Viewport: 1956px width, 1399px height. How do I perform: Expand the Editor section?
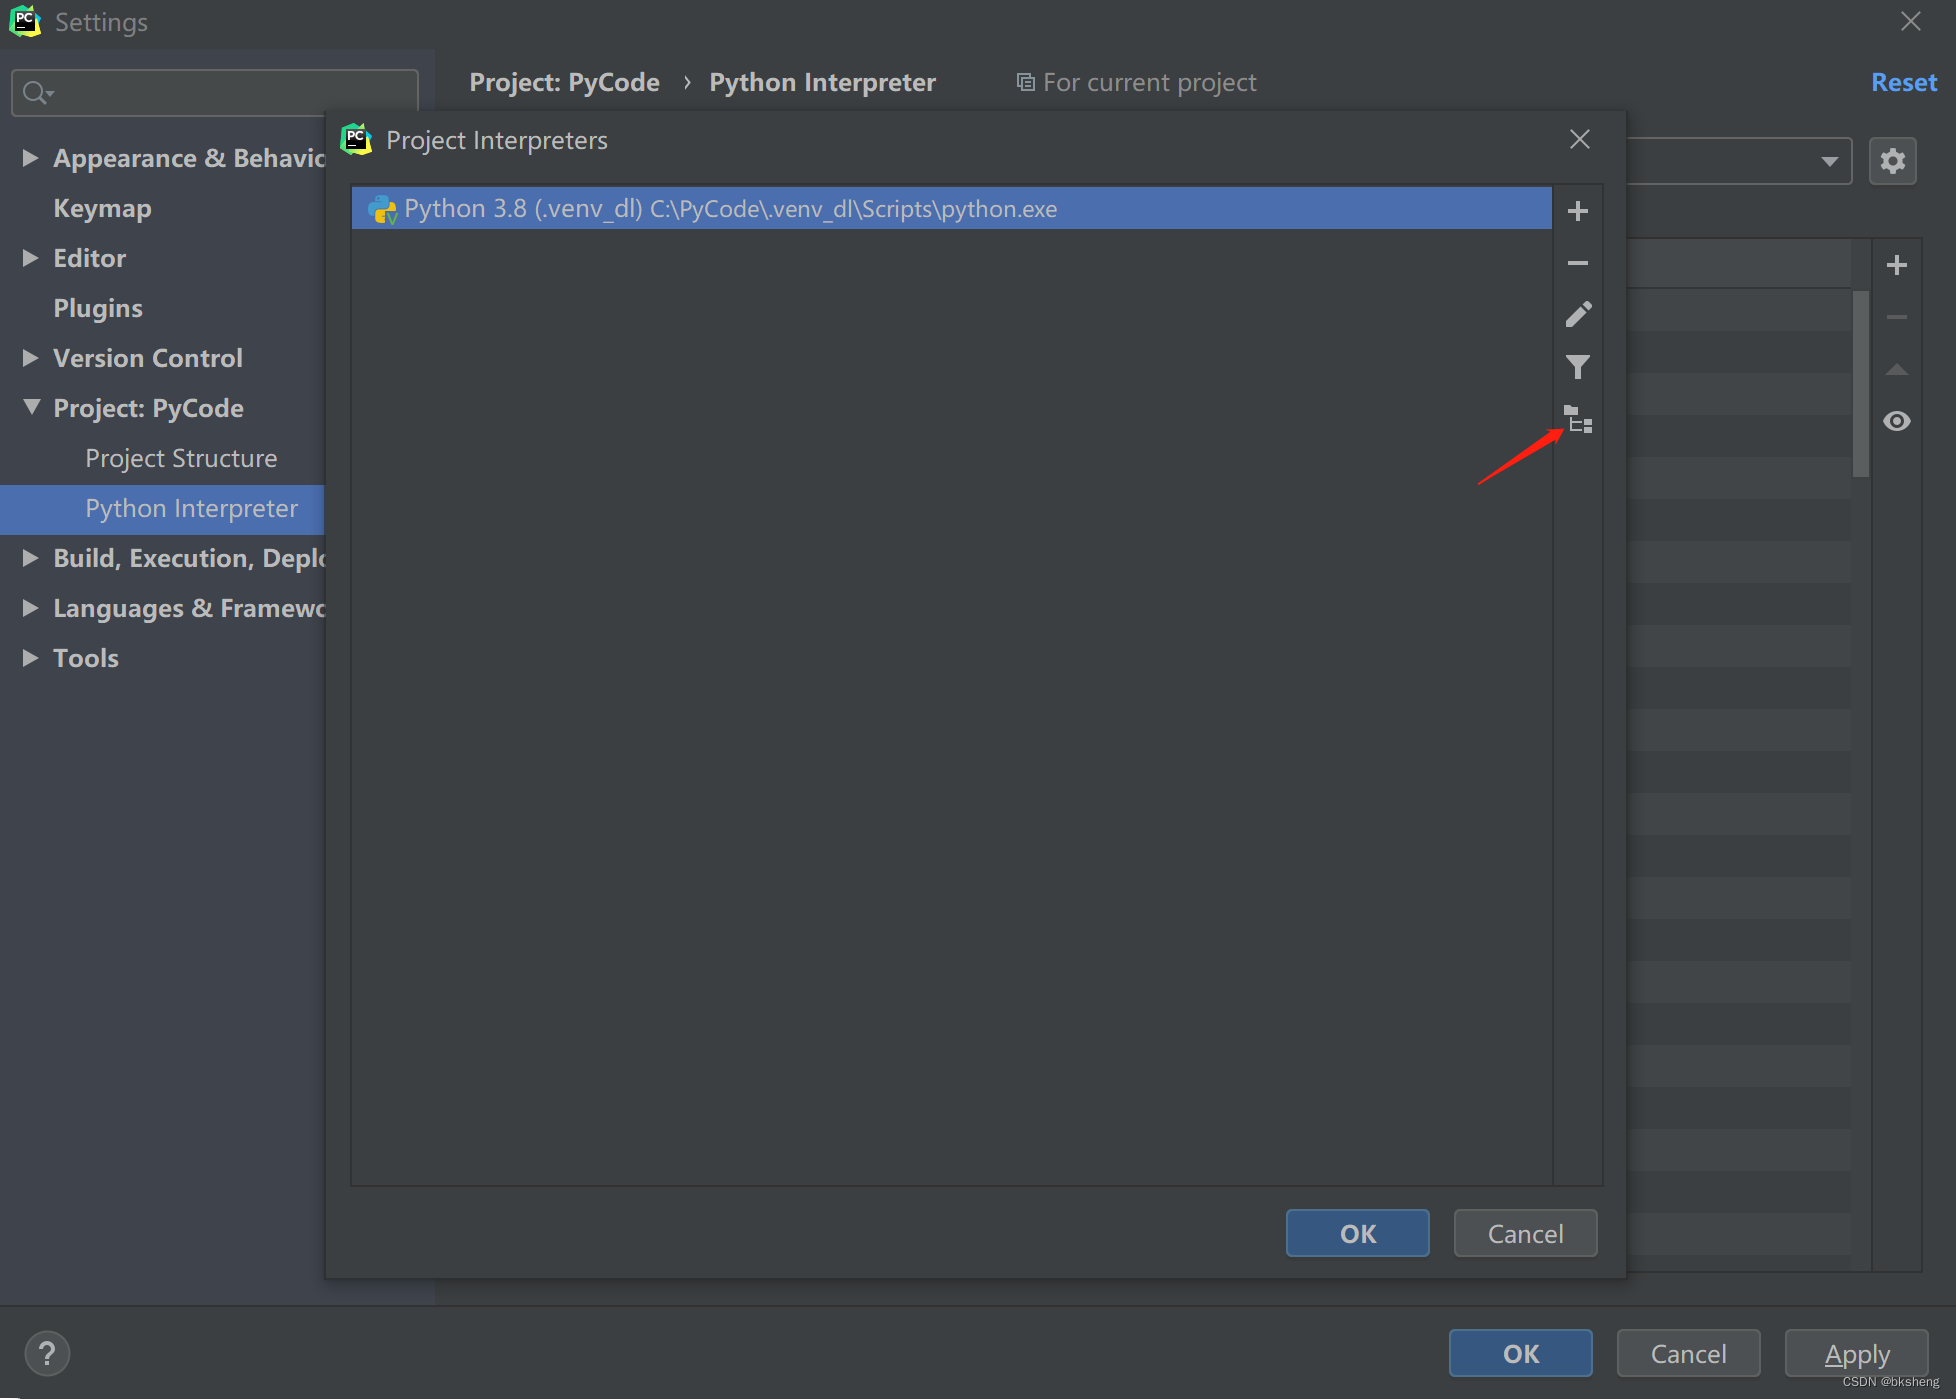click(x=33, y=257)
